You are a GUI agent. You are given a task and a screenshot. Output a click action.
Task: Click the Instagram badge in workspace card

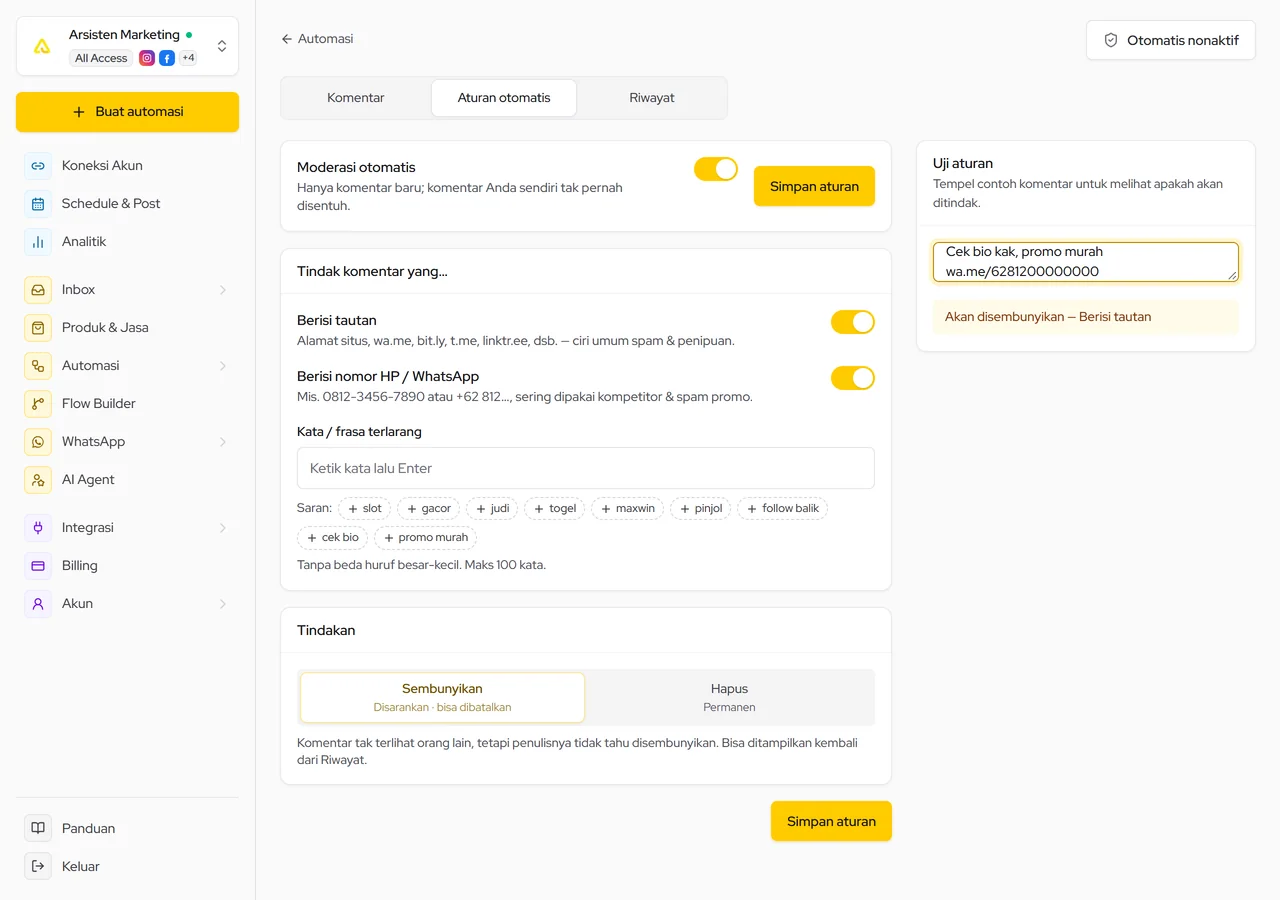(147, 58)
